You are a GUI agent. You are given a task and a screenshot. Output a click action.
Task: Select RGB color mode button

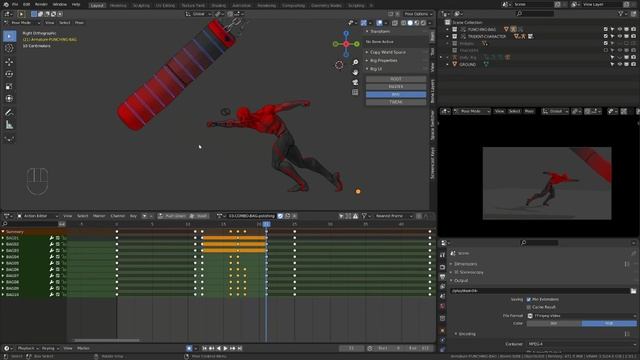tap(609, 323)
